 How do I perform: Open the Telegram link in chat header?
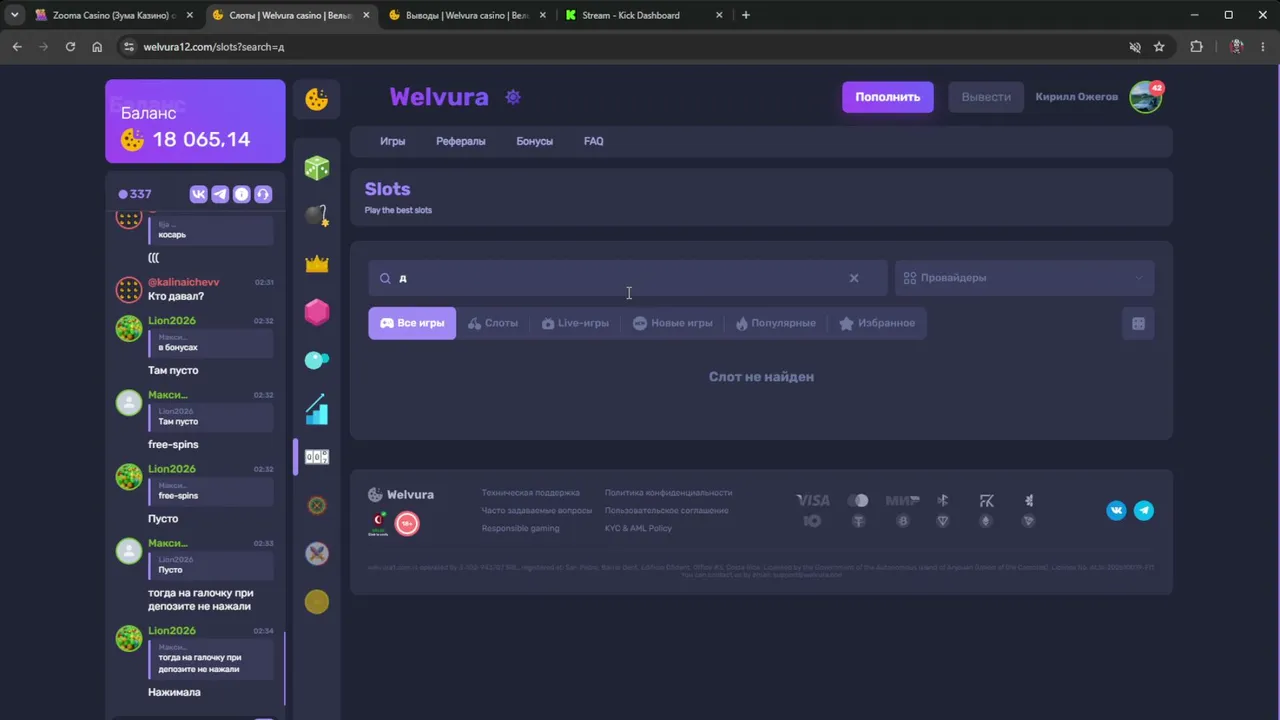click(x=220, y=194)
